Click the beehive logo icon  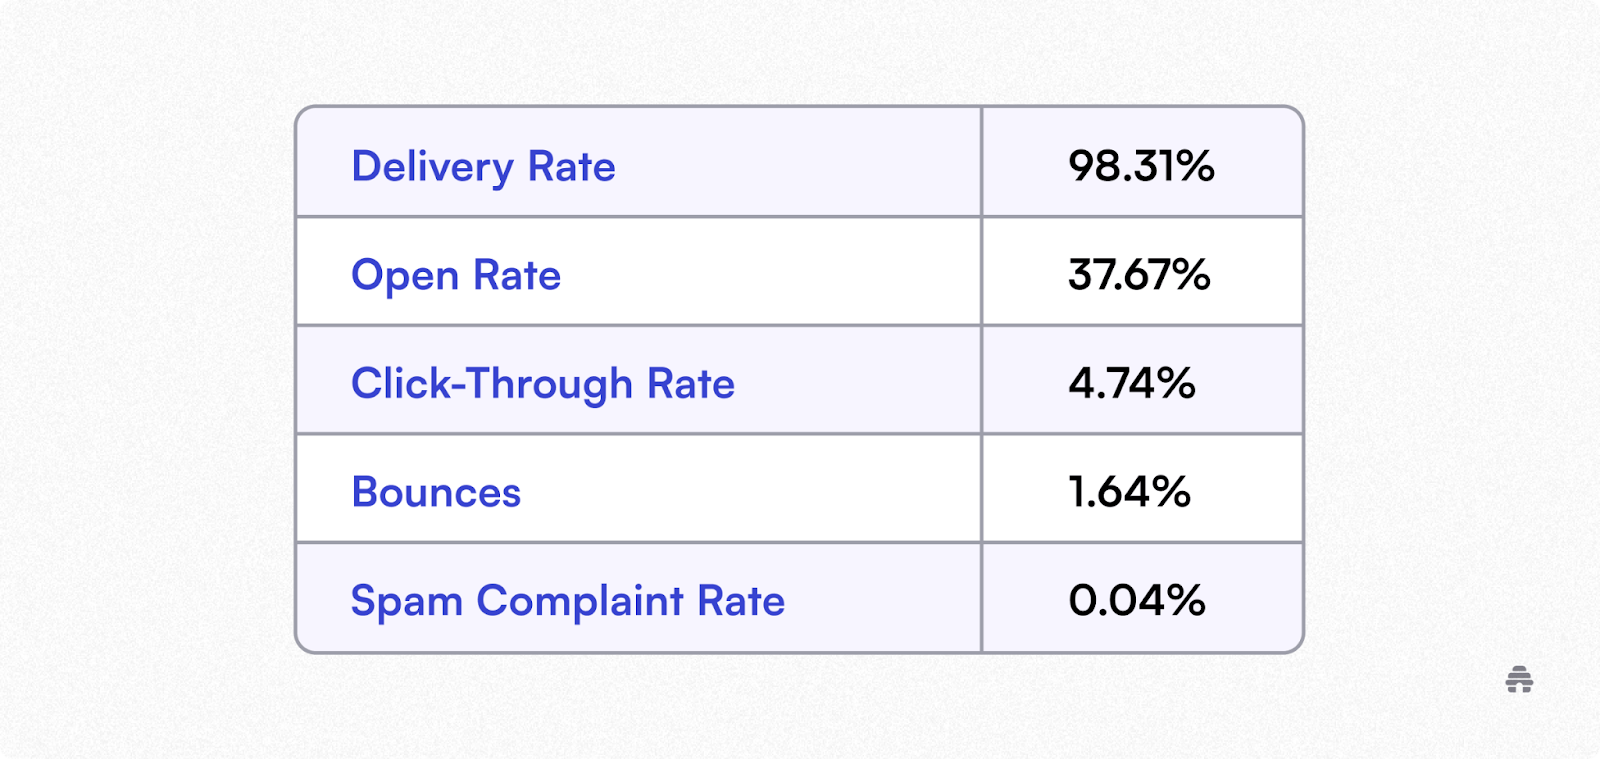click(1519, 680)
